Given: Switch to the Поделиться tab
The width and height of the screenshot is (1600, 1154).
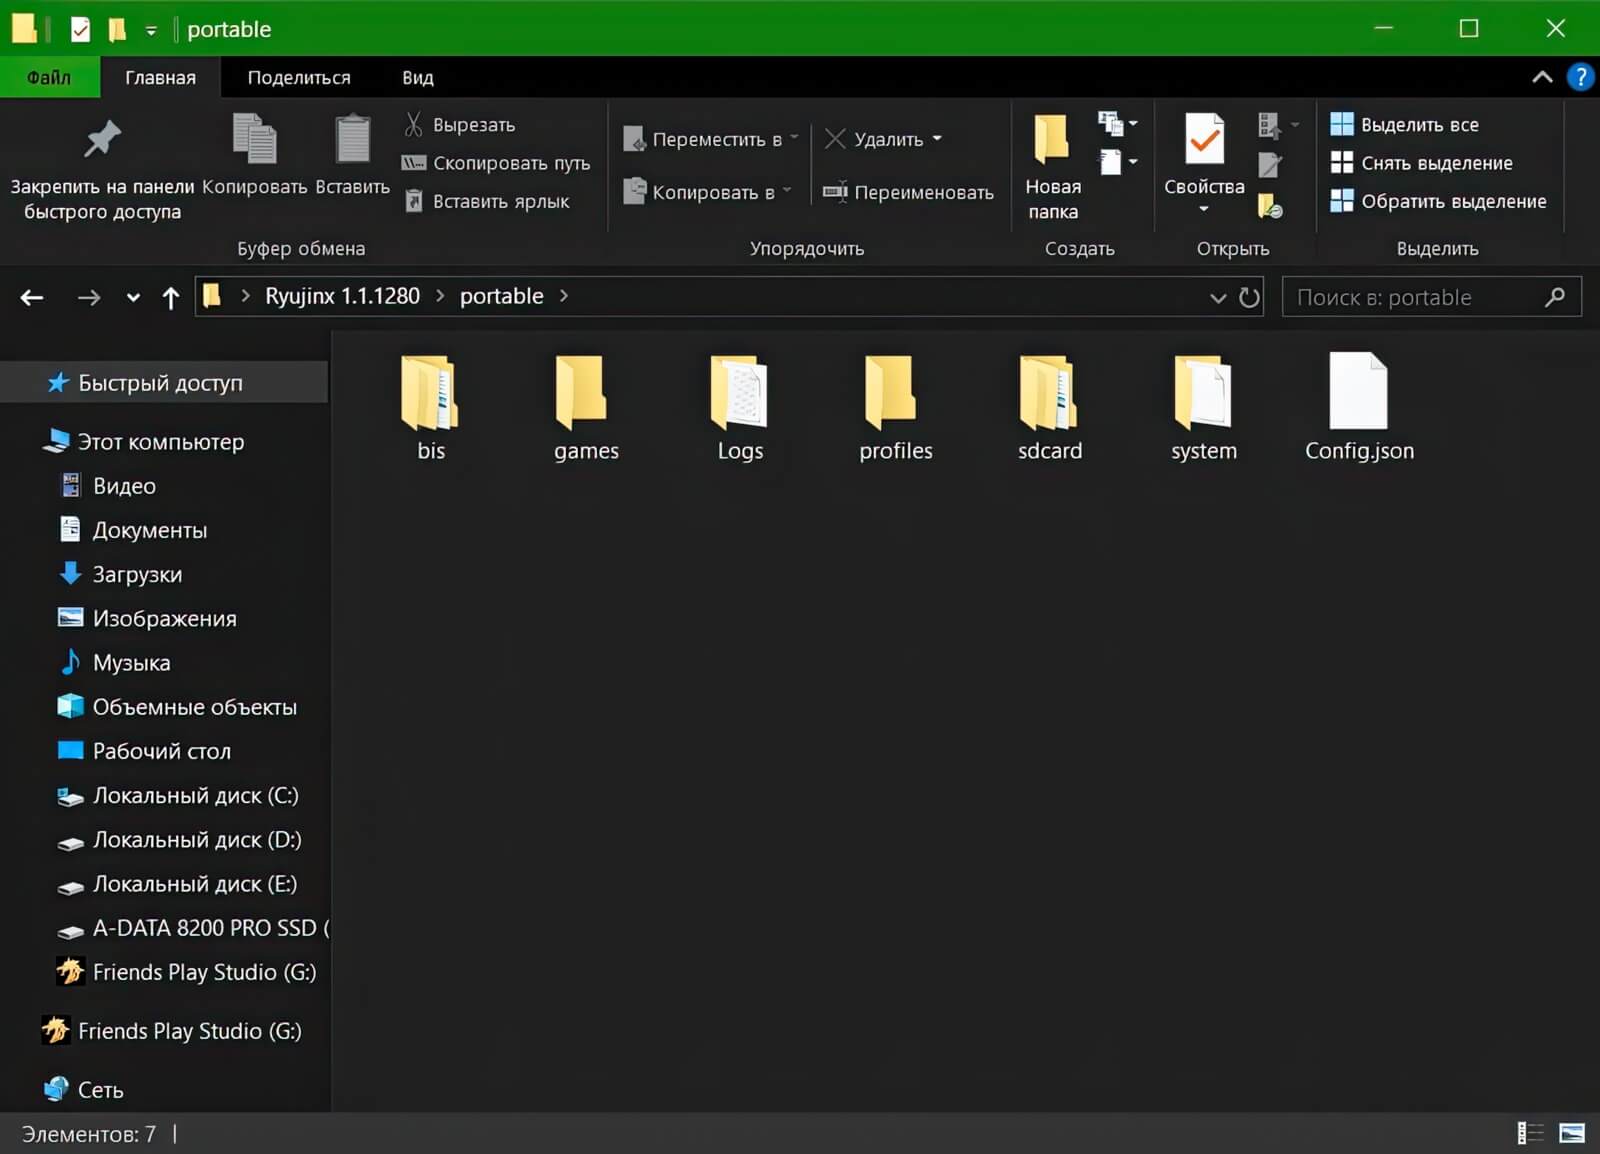Looking at the screenshot, I should click(x=299, y=77).
